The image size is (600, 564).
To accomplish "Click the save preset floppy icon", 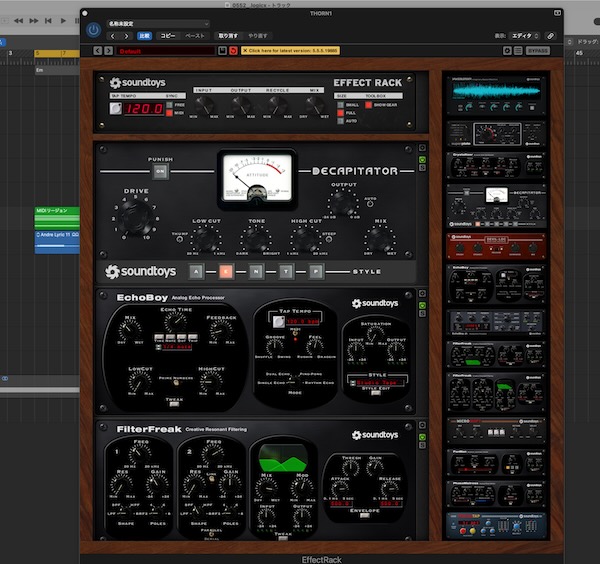I will point(222,51).
